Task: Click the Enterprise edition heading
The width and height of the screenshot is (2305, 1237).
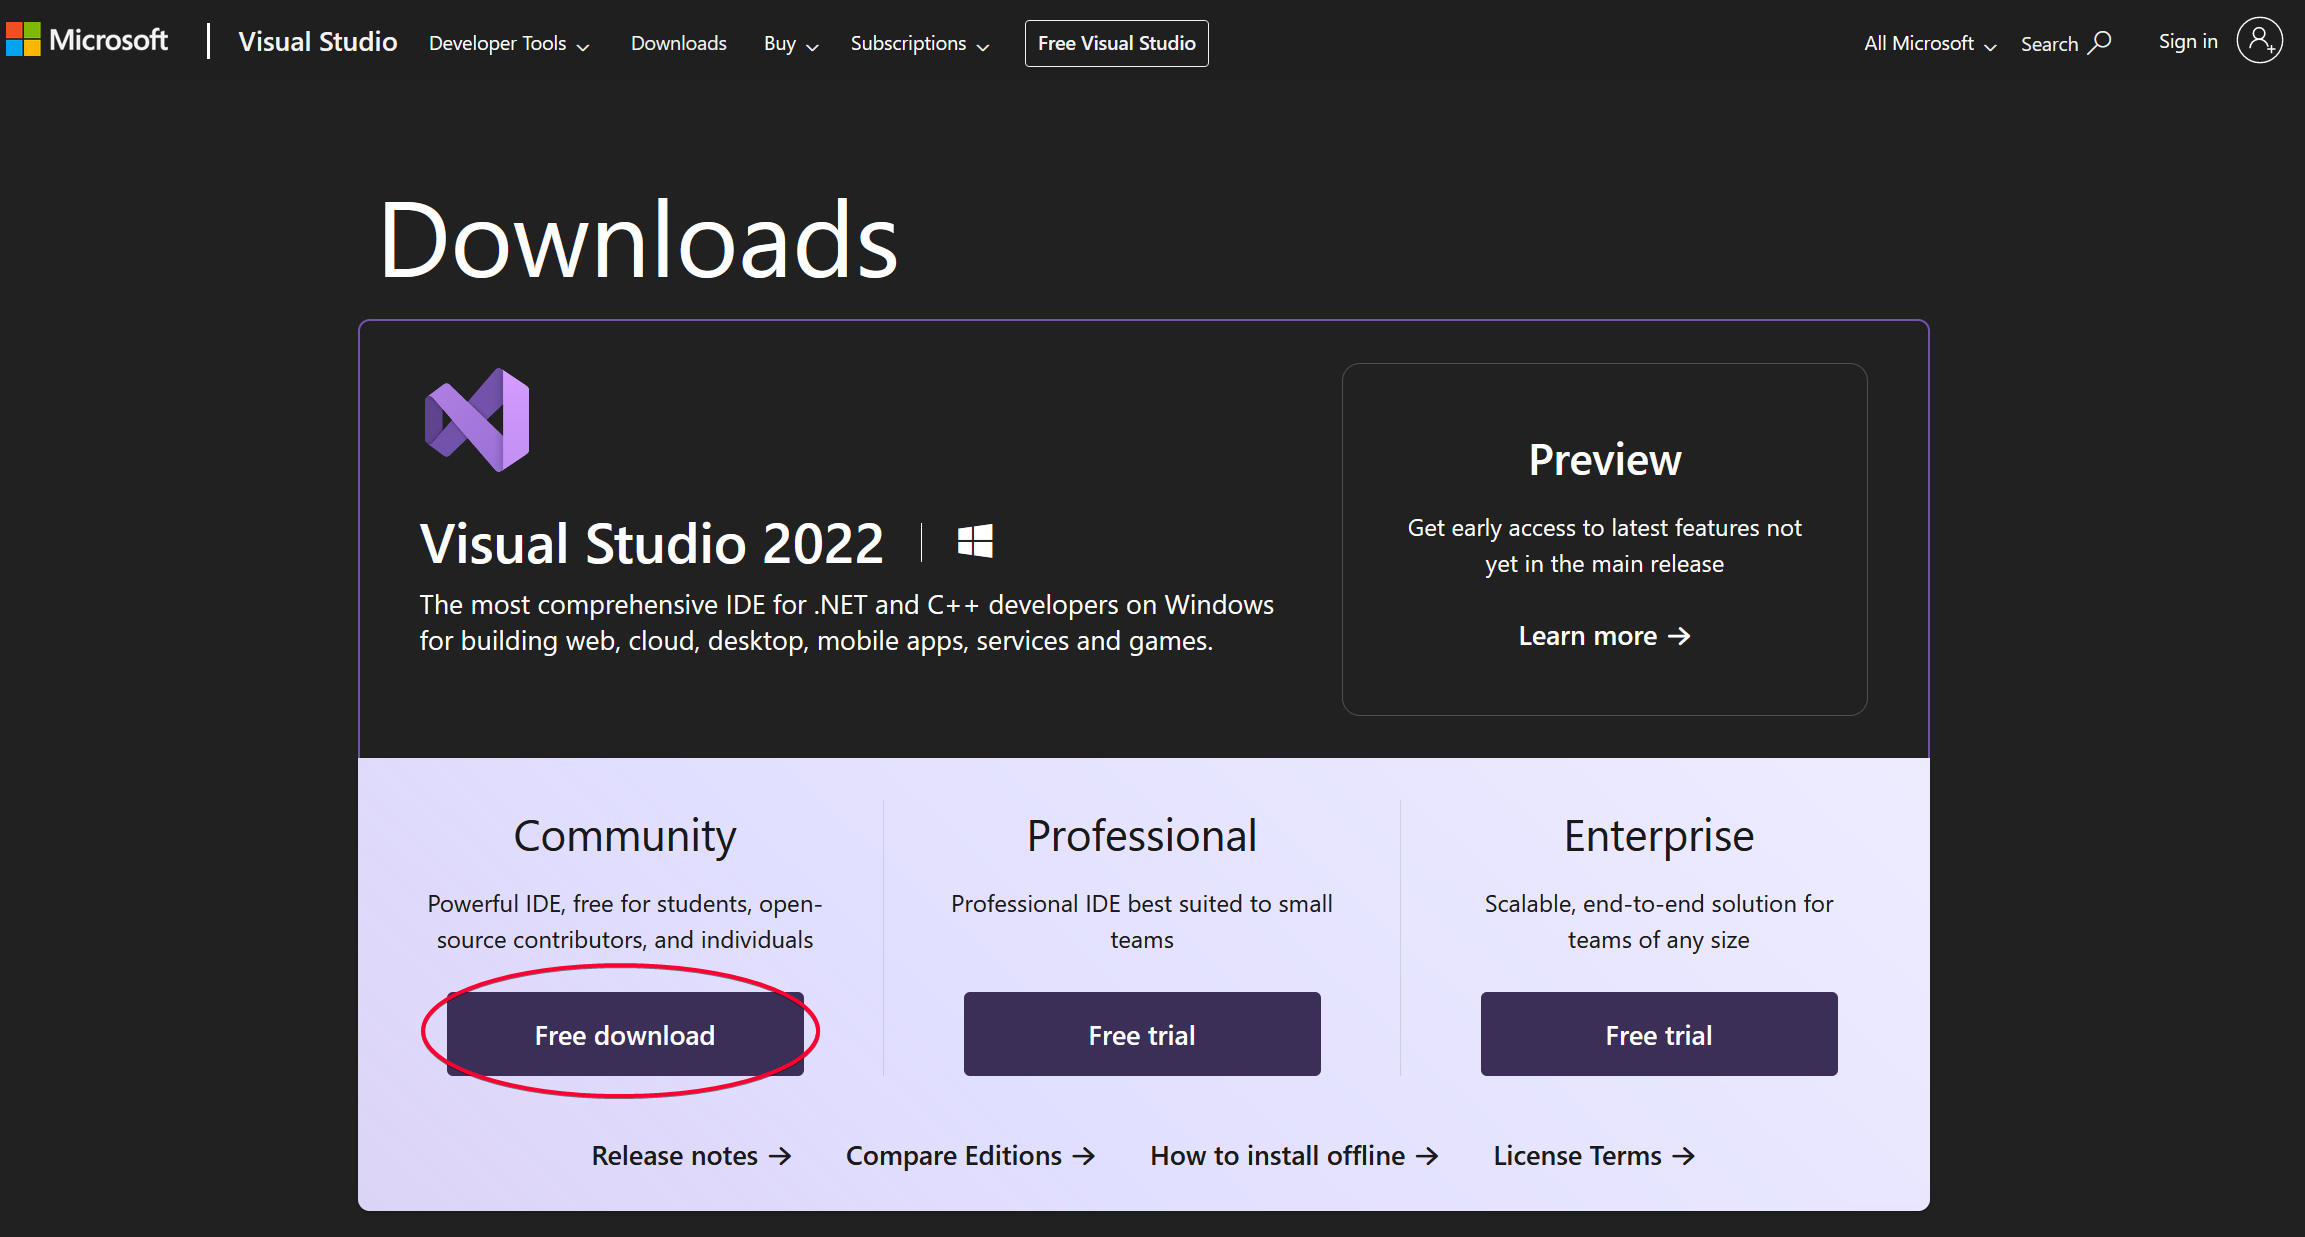Action: tap(1659, 836)
